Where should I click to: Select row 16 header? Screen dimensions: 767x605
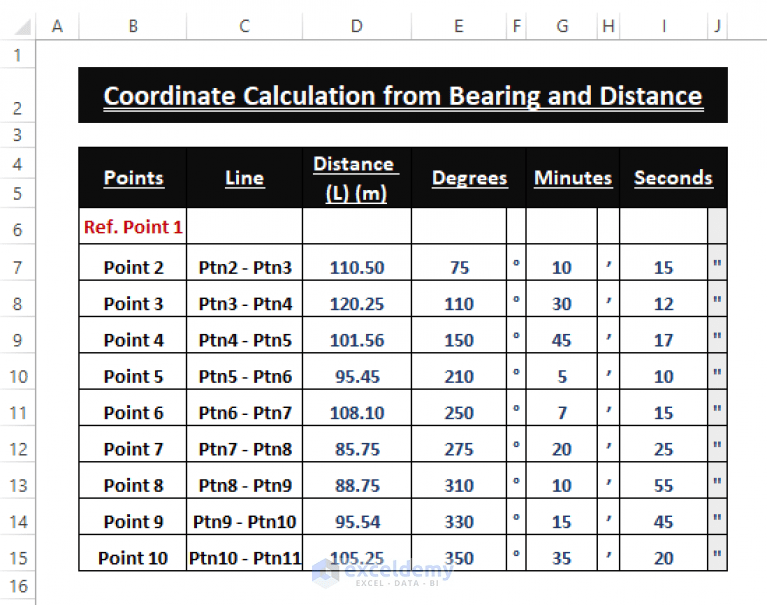[x=18, y=586]
